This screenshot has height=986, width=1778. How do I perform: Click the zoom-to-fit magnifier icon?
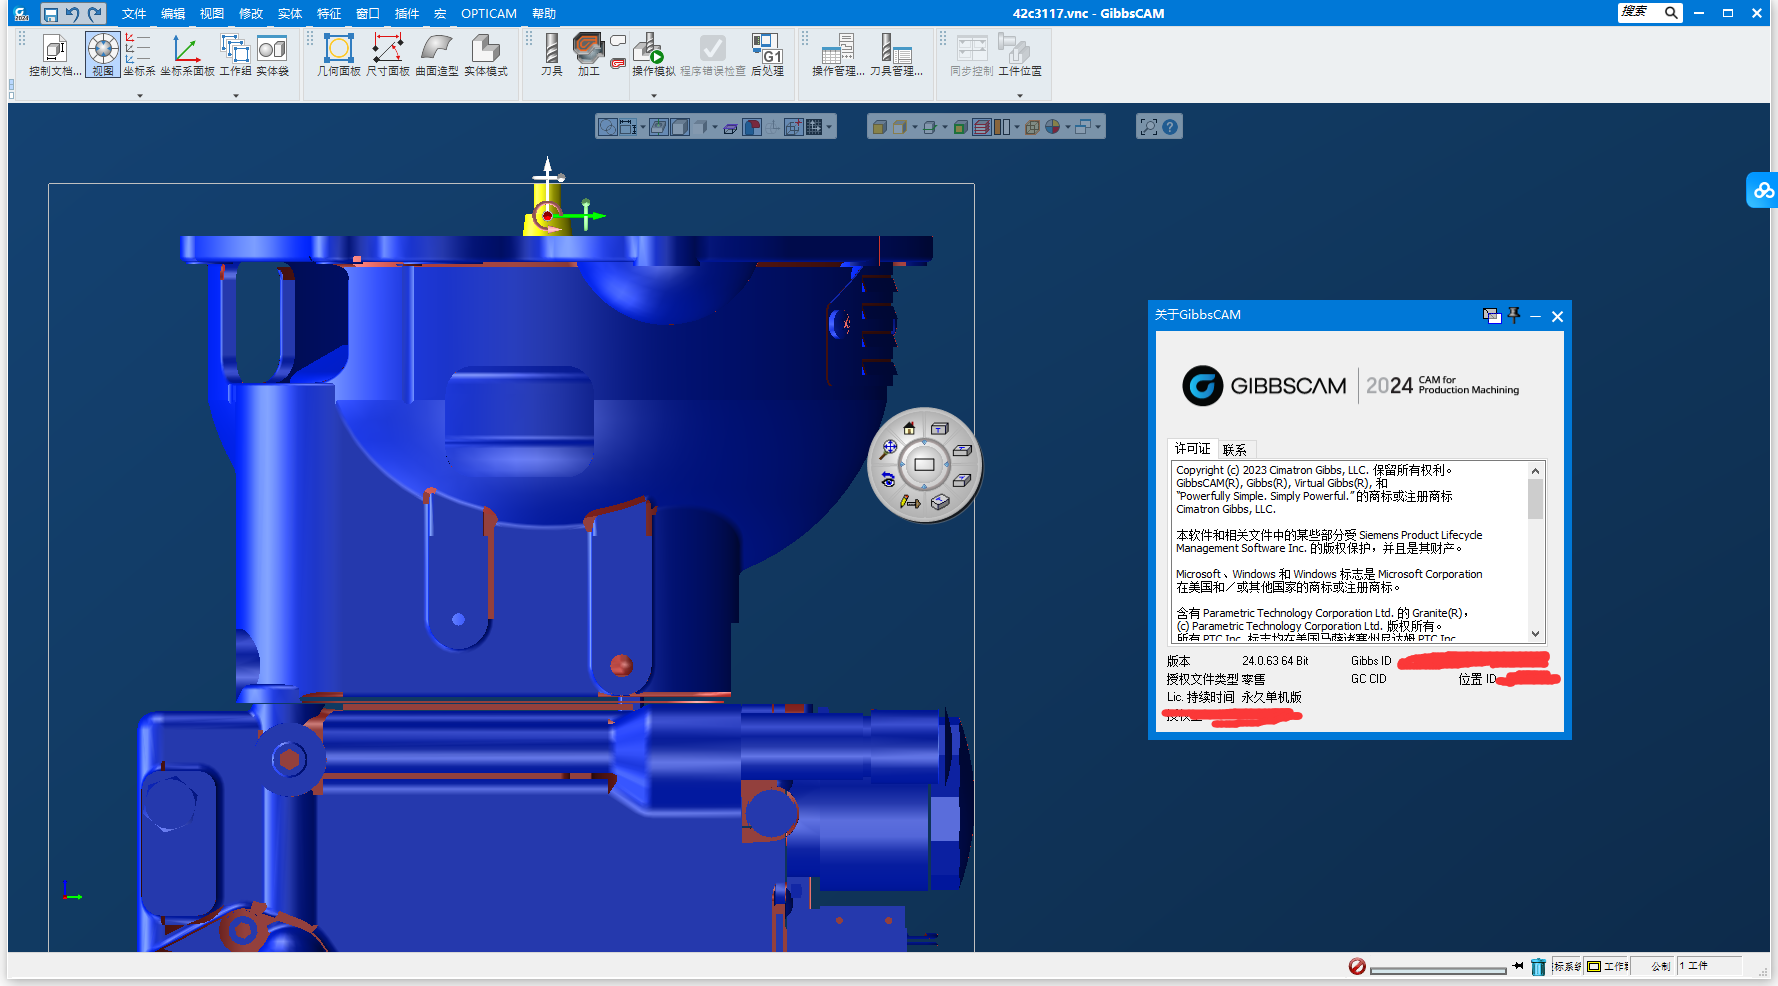(x=1148, y=127)
